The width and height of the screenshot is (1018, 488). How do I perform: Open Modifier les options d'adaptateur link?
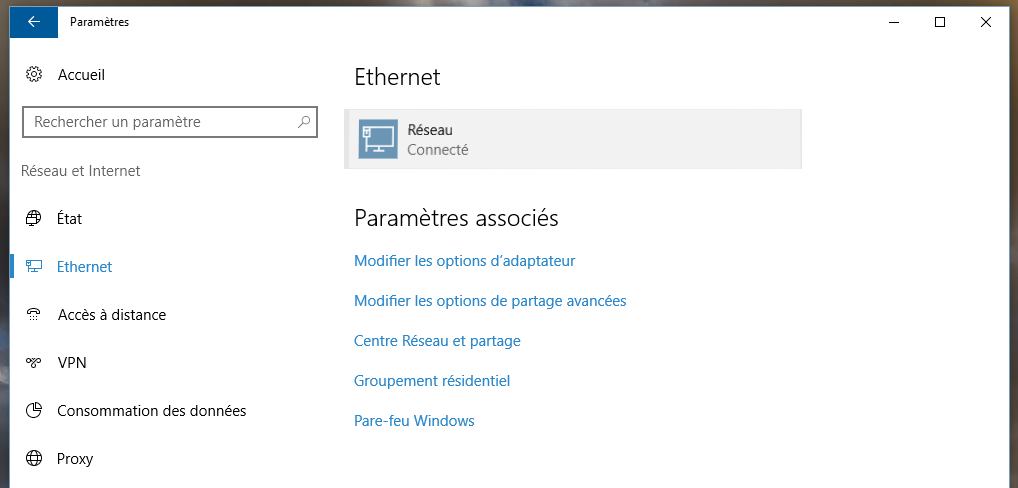coord(464,261)
